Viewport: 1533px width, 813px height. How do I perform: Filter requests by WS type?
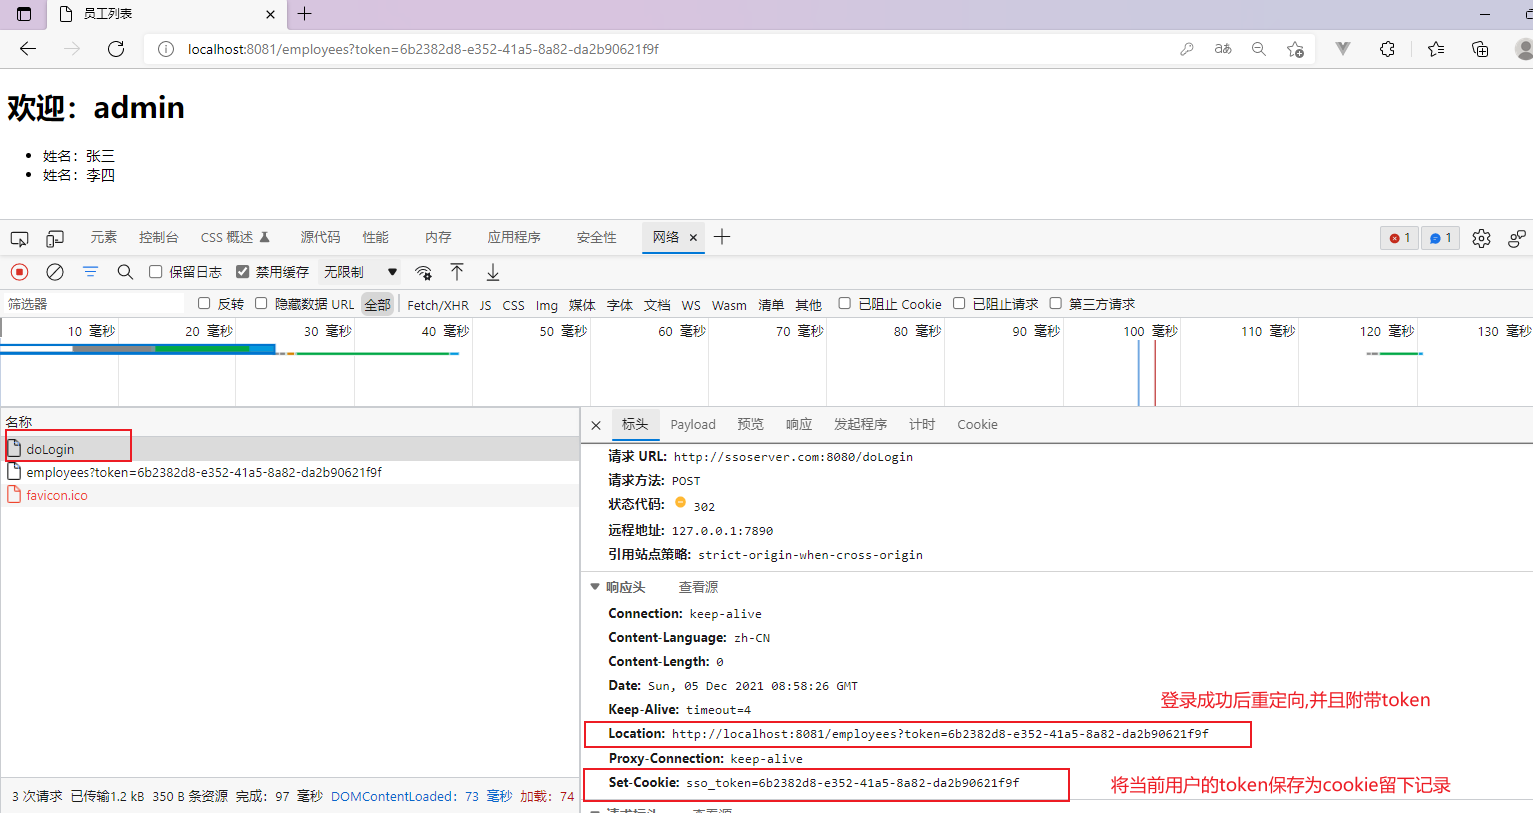pyautogui.click(x=691, y=305)
